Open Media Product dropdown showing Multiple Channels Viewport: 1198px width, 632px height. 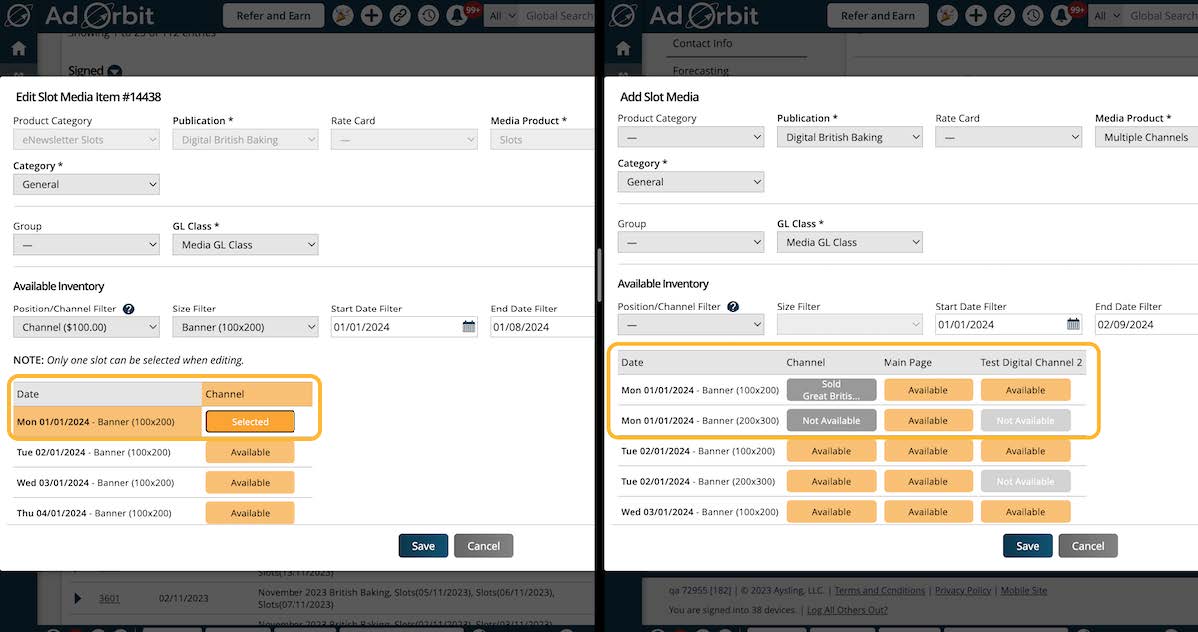pyautogui.click(x=1146, y=138)
